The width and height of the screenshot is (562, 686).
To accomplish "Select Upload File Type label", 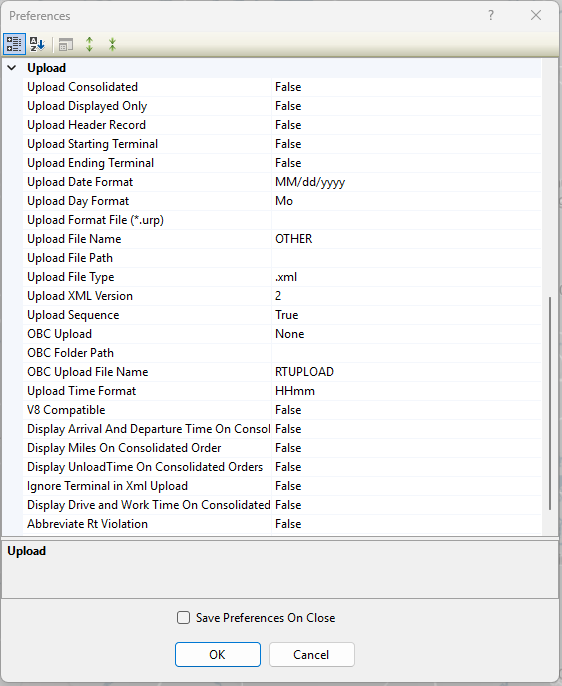I will click(71, 277).
